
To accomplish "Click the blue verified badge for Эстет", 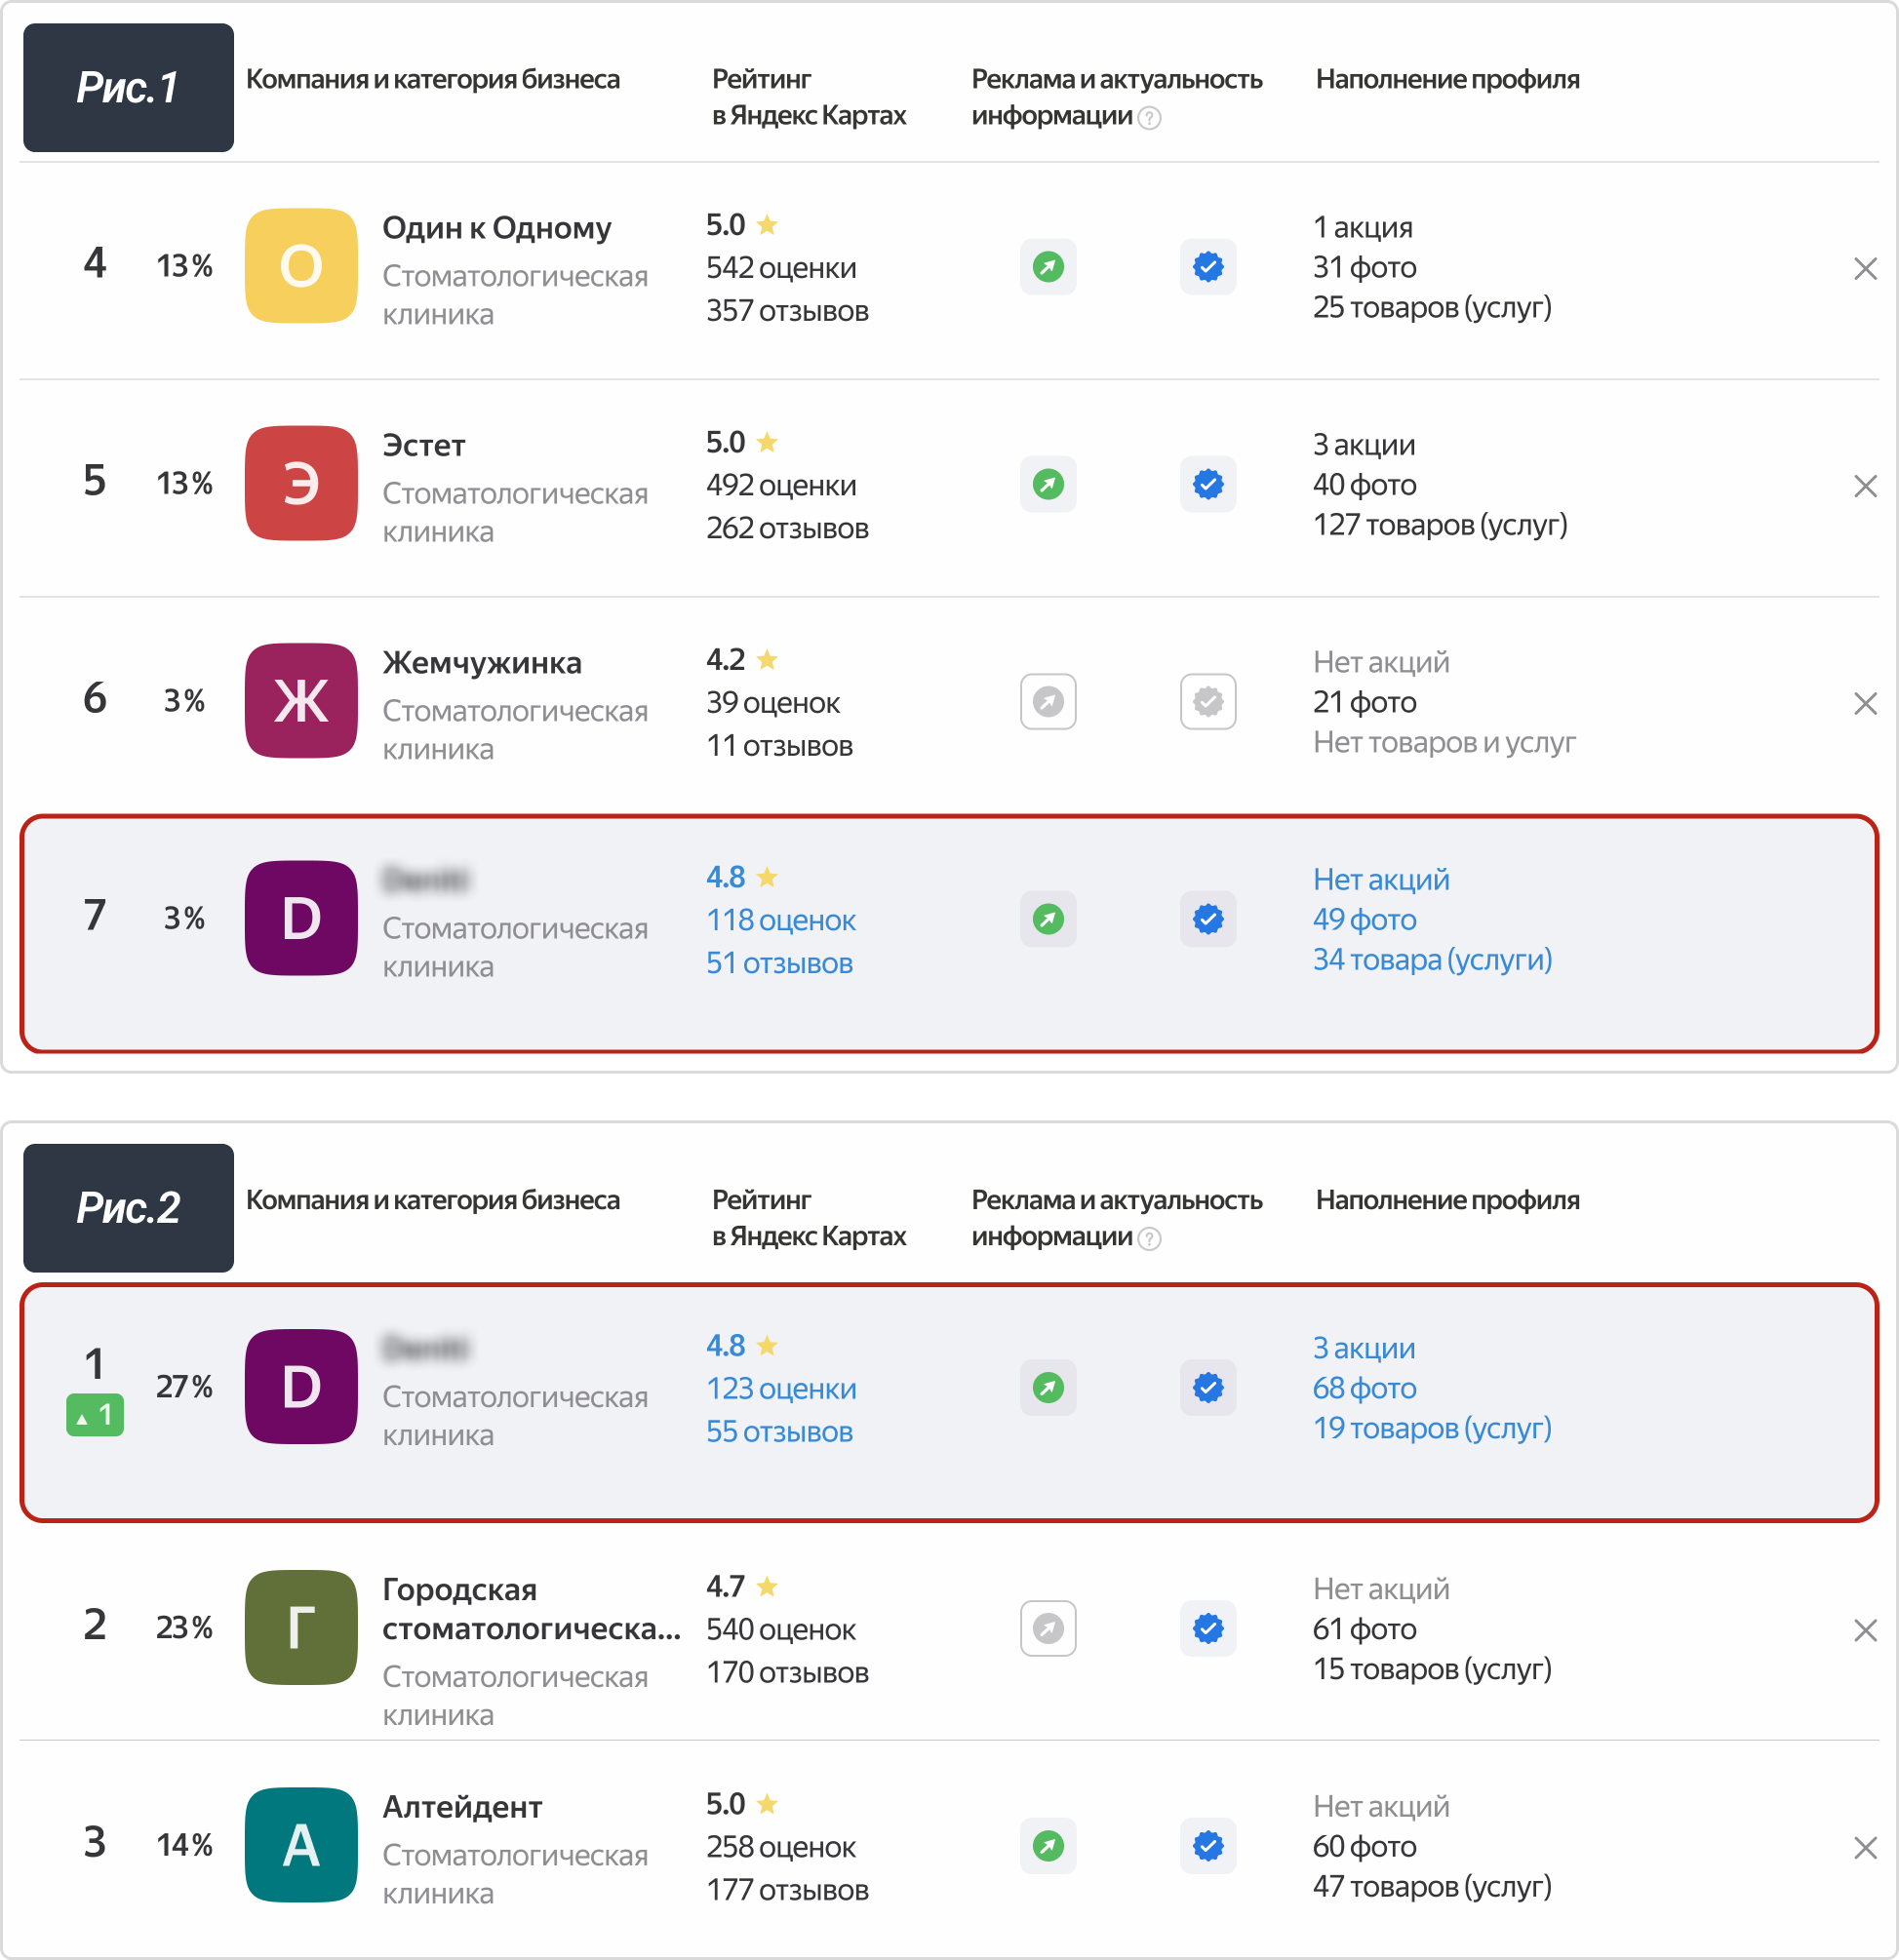I will click(1208, 485).
